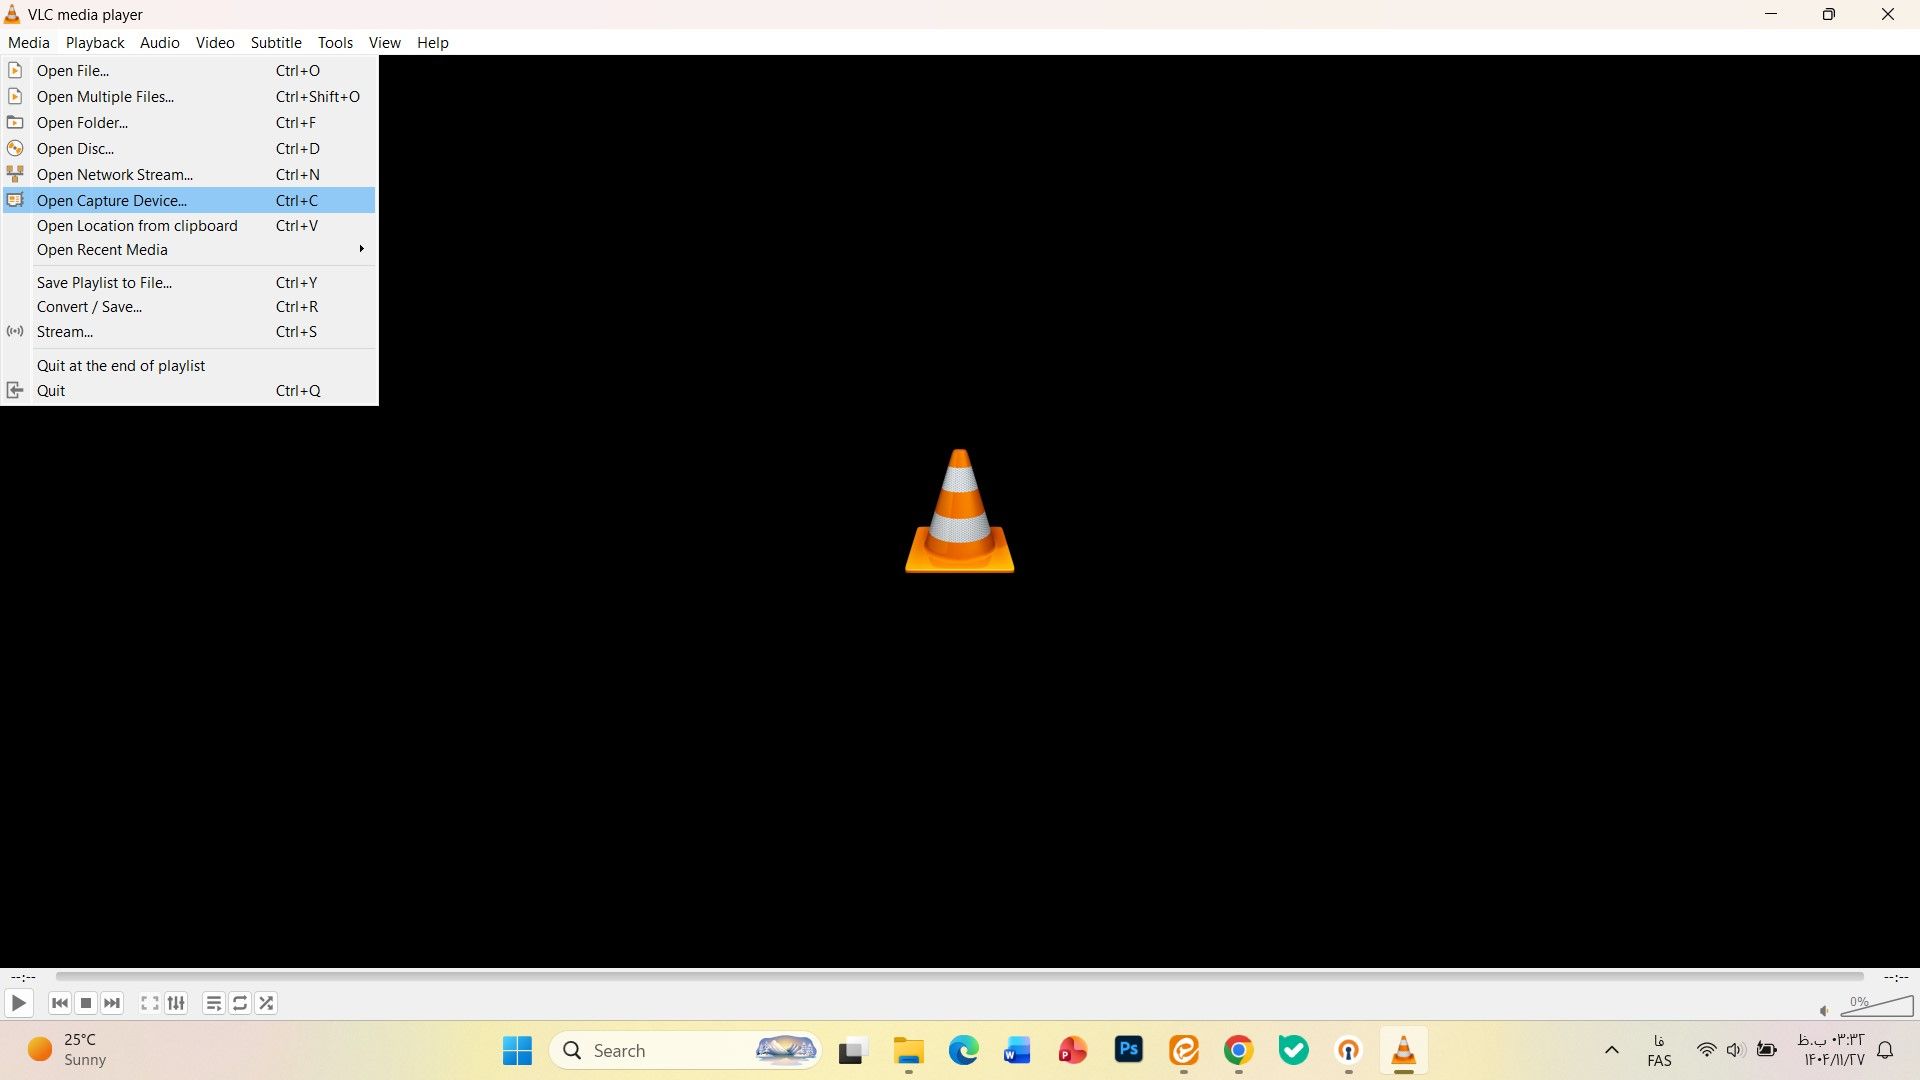Click the Stop playback icon

point(86,1003)
